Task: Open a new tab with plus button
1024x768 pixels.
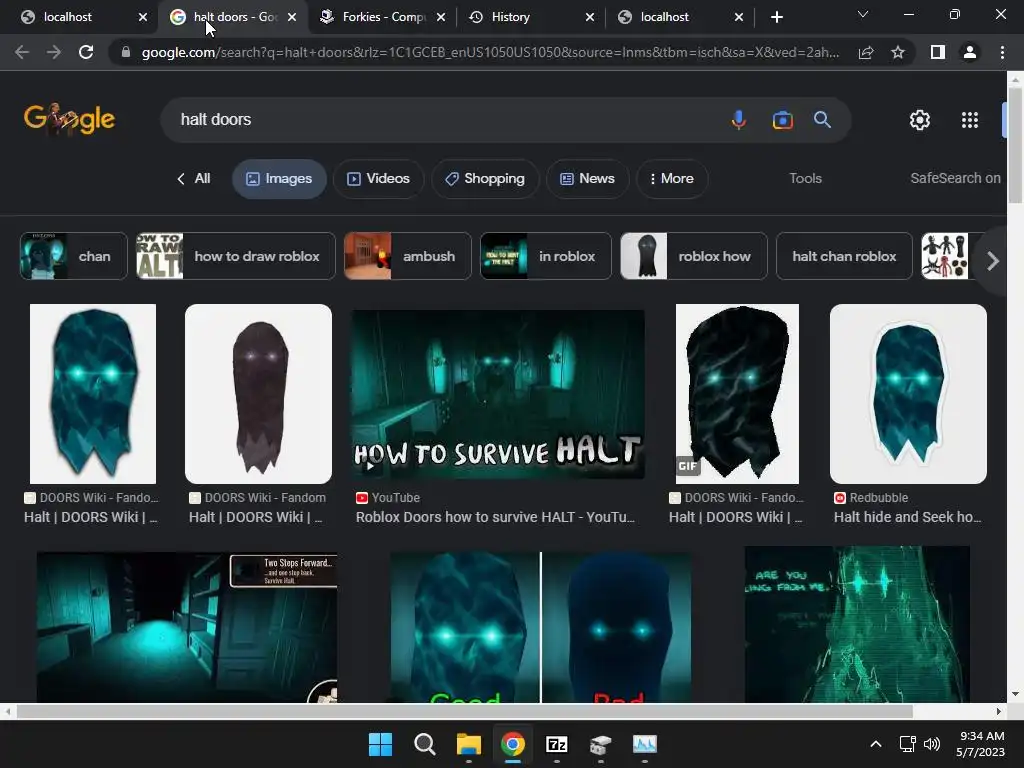Action: [776, 17]
